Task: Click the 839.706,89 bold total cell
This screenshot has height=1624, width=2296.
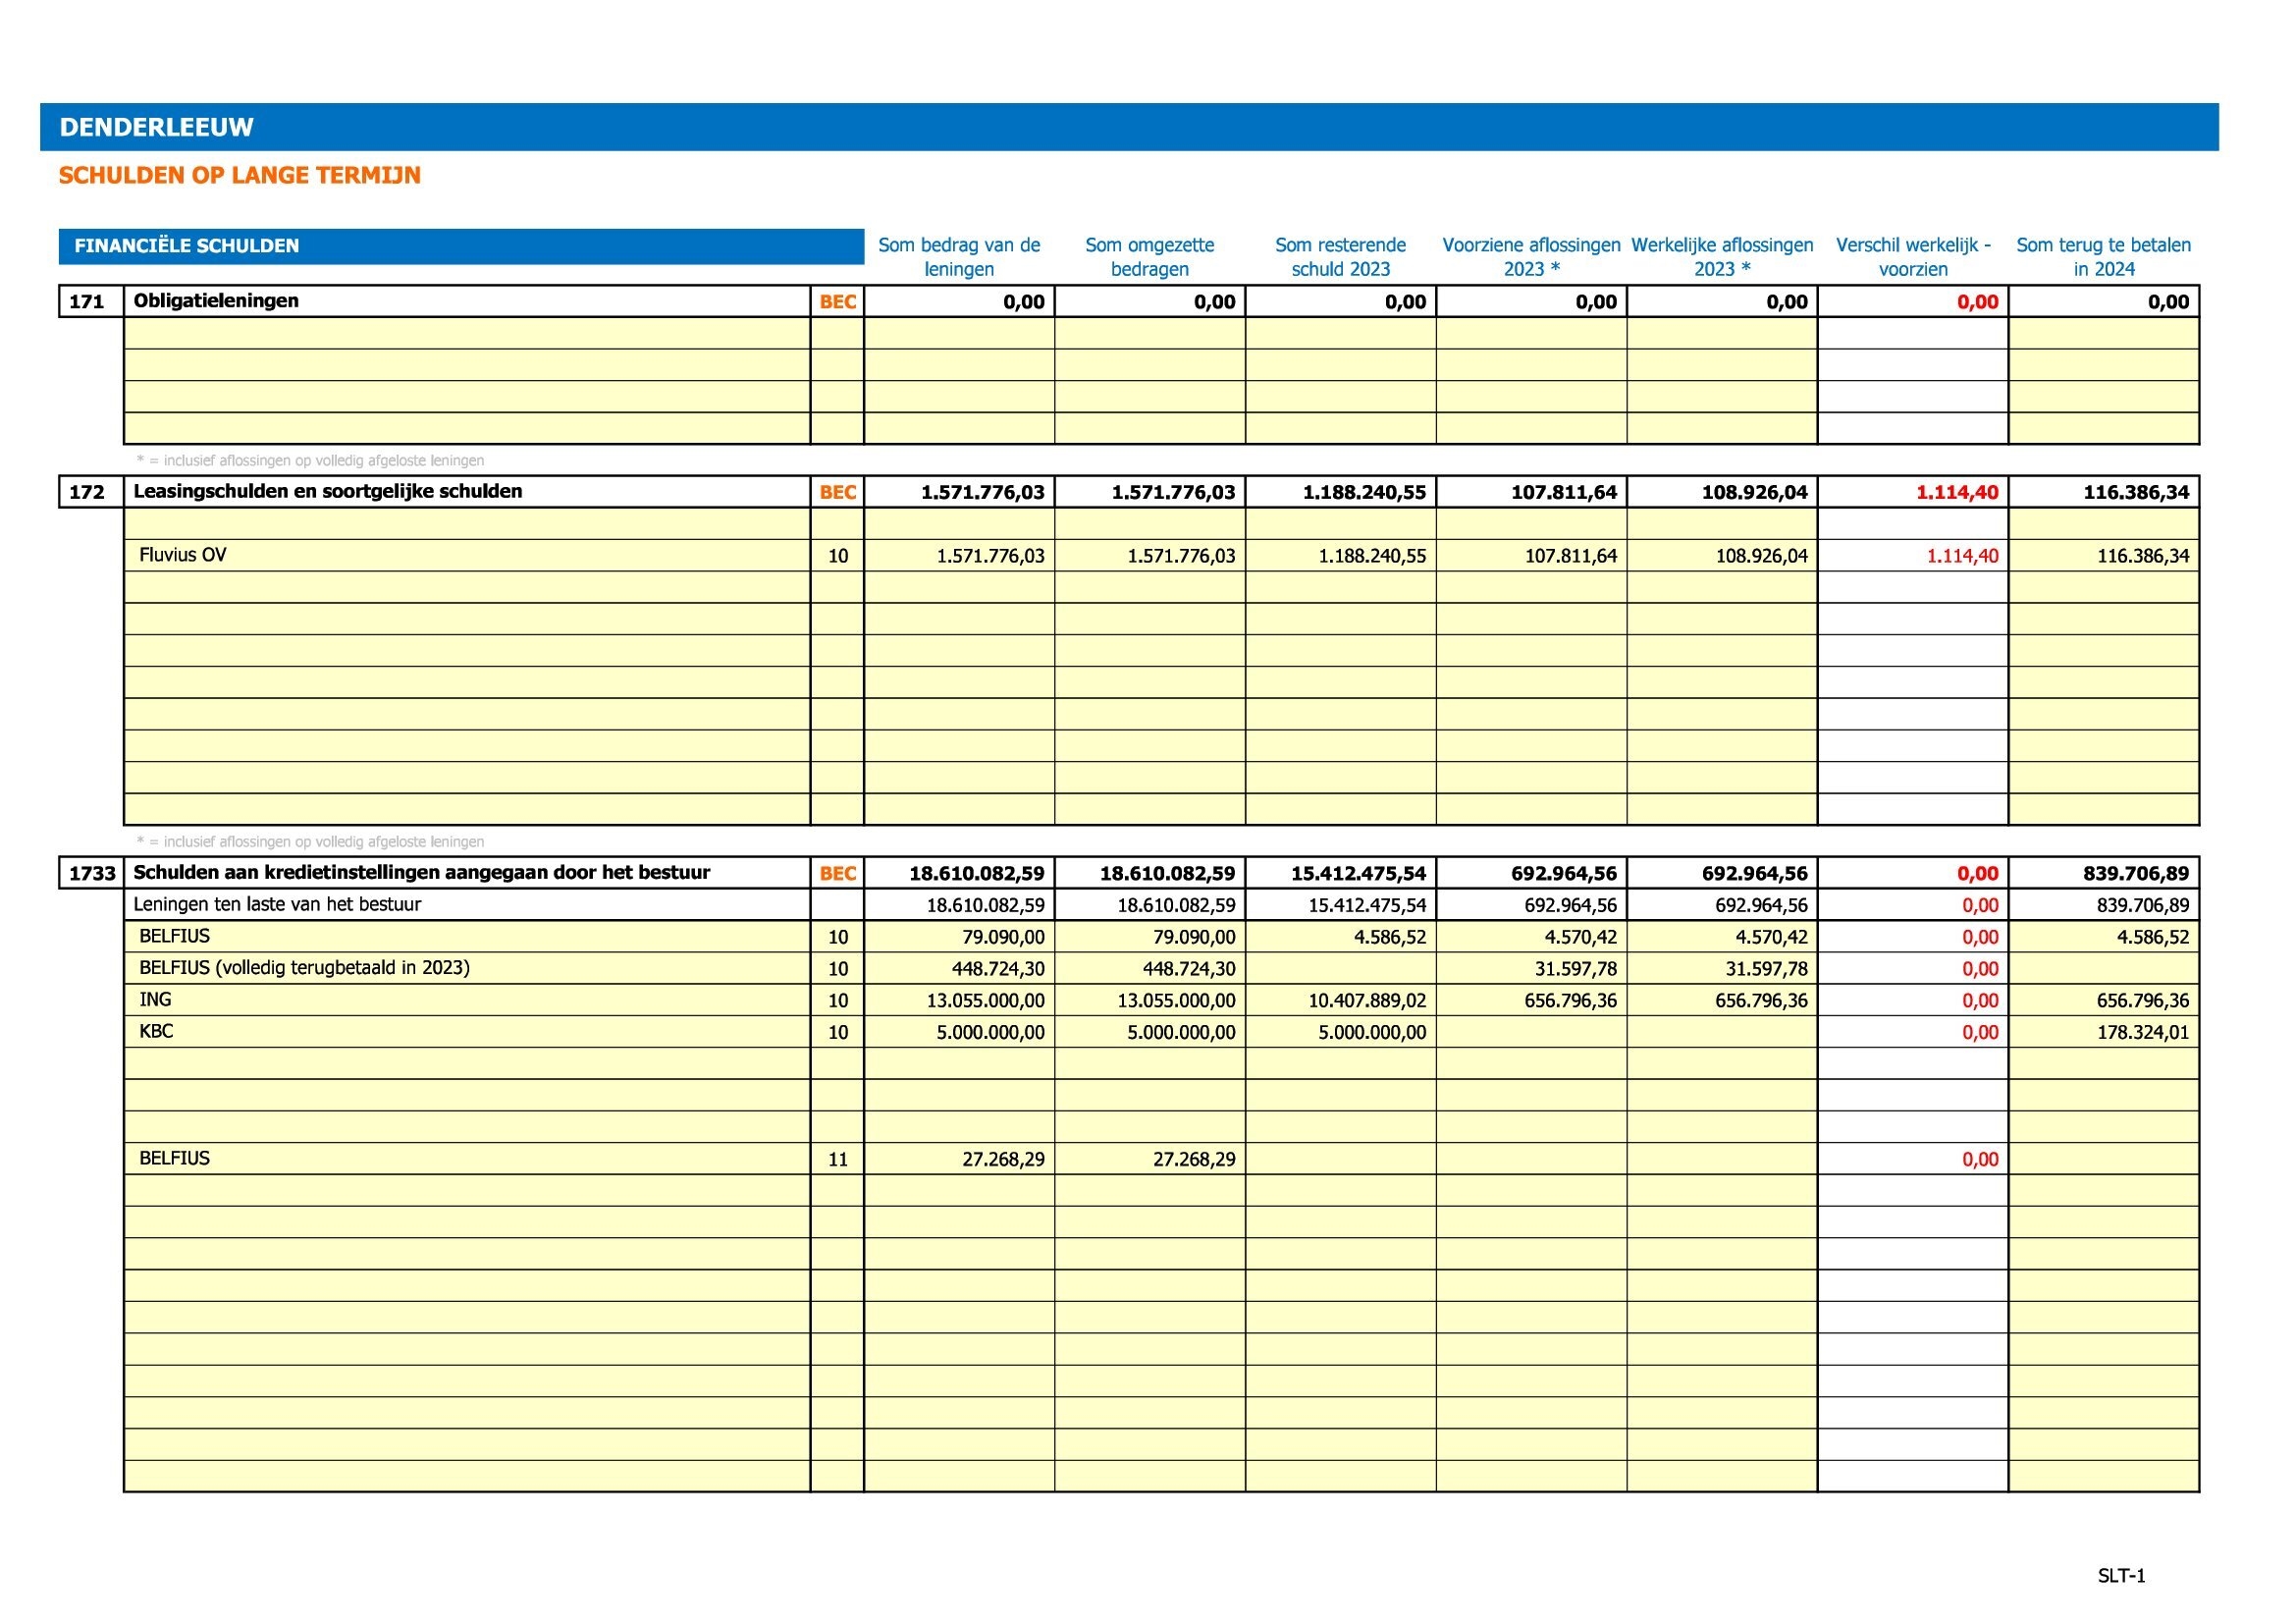Action: tap(2136, 873)
